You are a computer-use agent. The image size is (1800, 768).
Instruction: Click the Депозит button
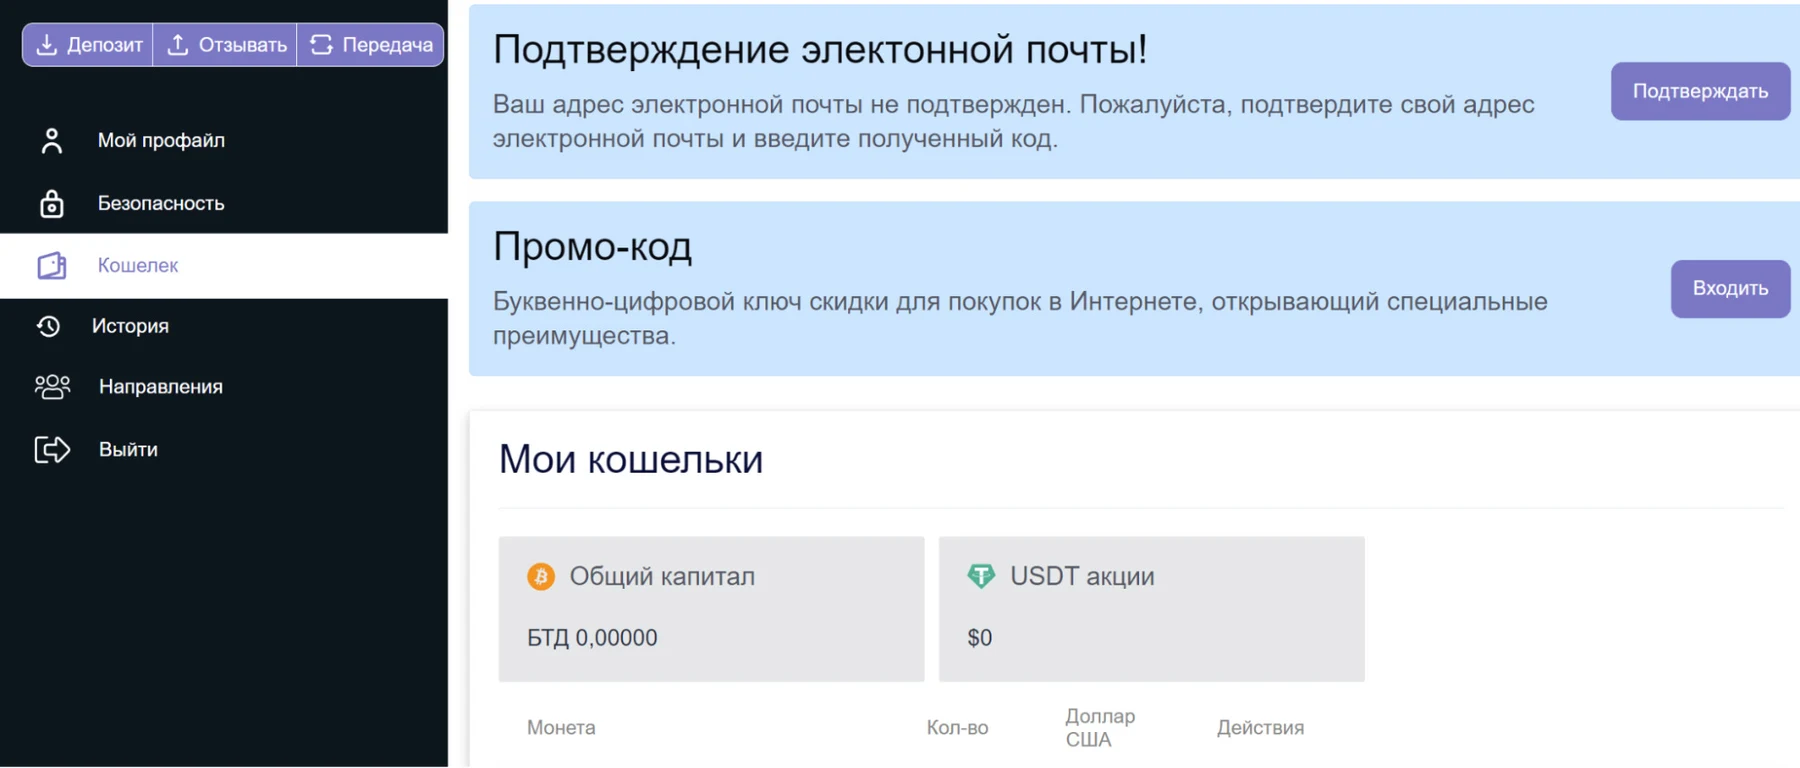coord(88,45)
